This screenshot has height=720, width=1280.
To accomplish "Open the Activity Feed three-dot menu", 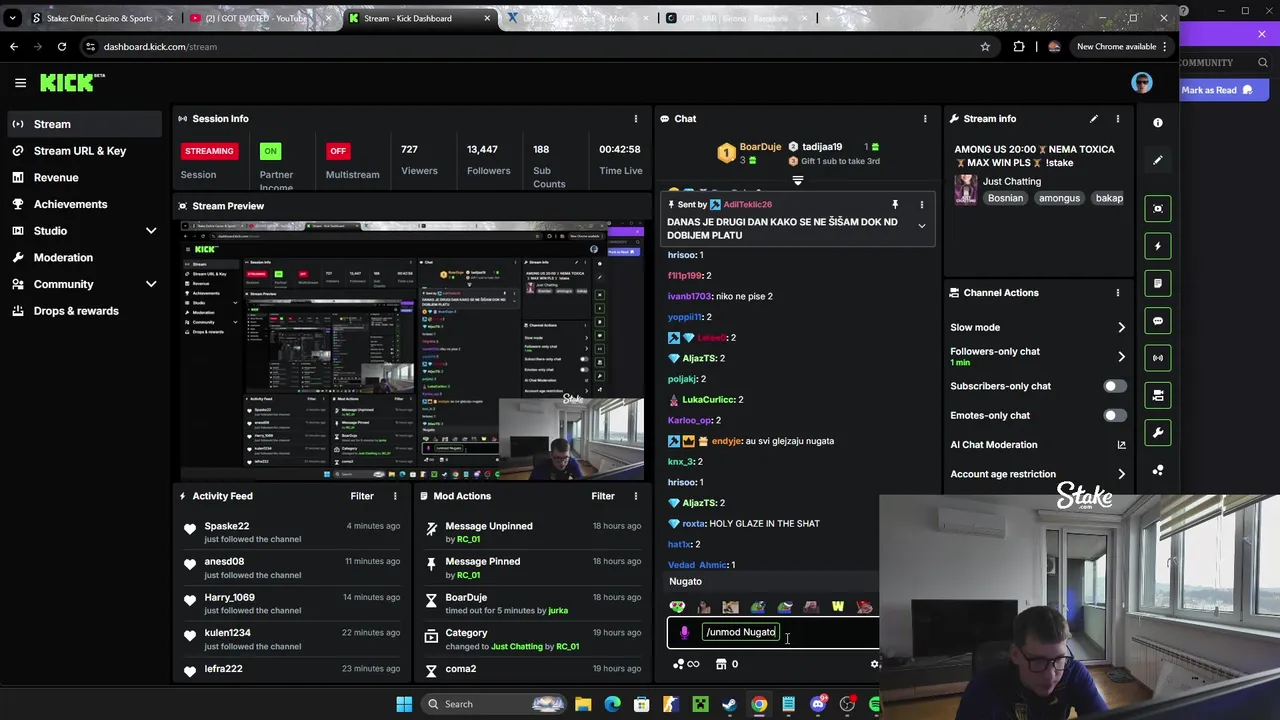I will tap(395, 496).
